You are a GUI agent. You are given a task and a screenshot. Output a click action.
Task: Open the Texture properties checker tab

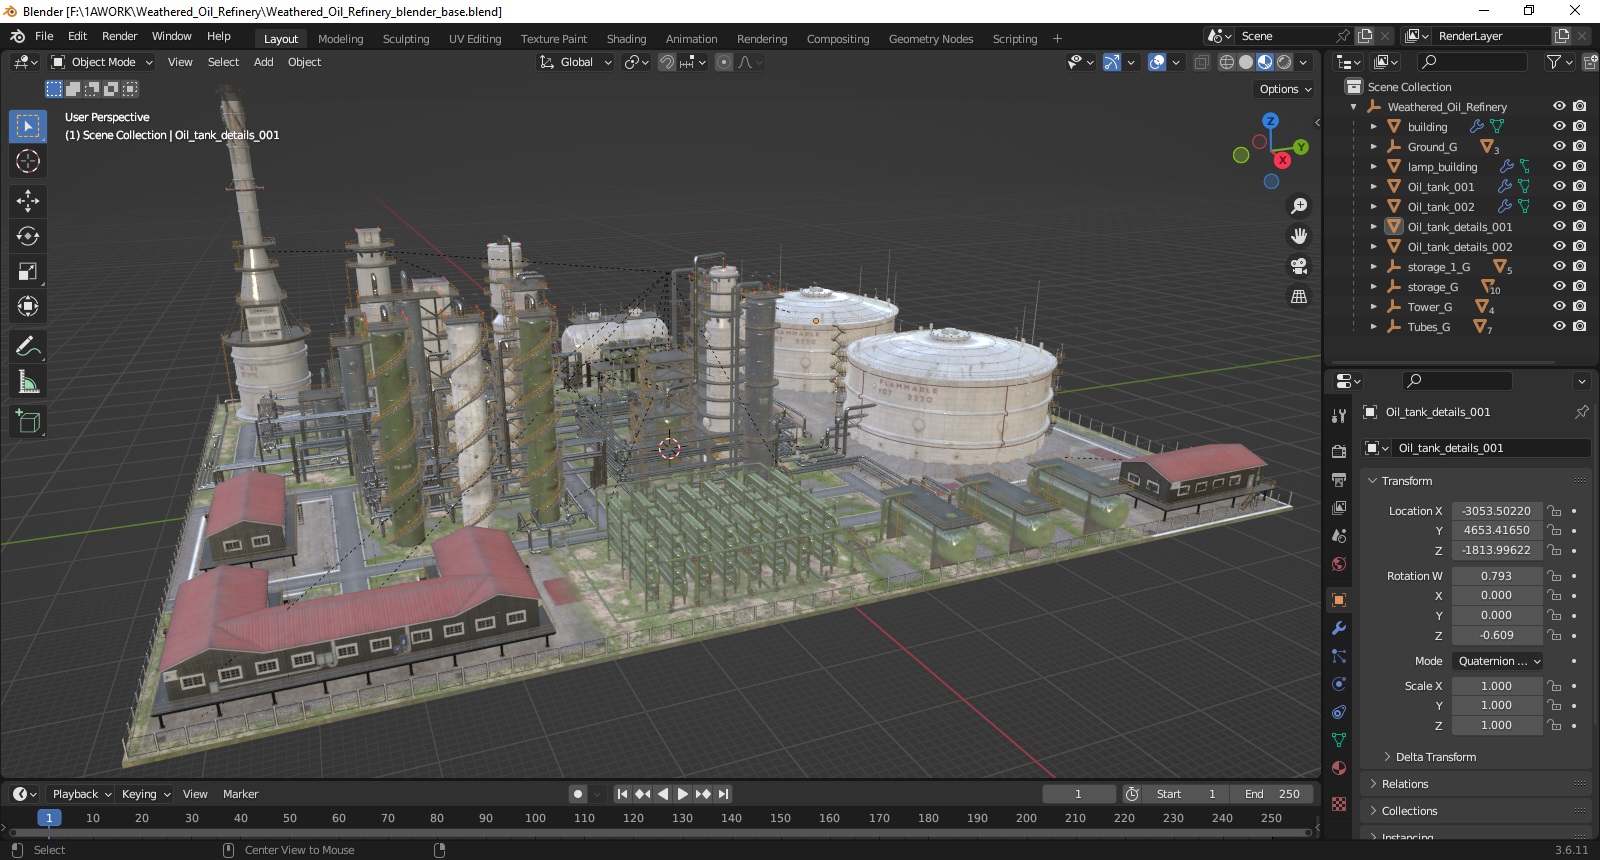(1339, 804)
